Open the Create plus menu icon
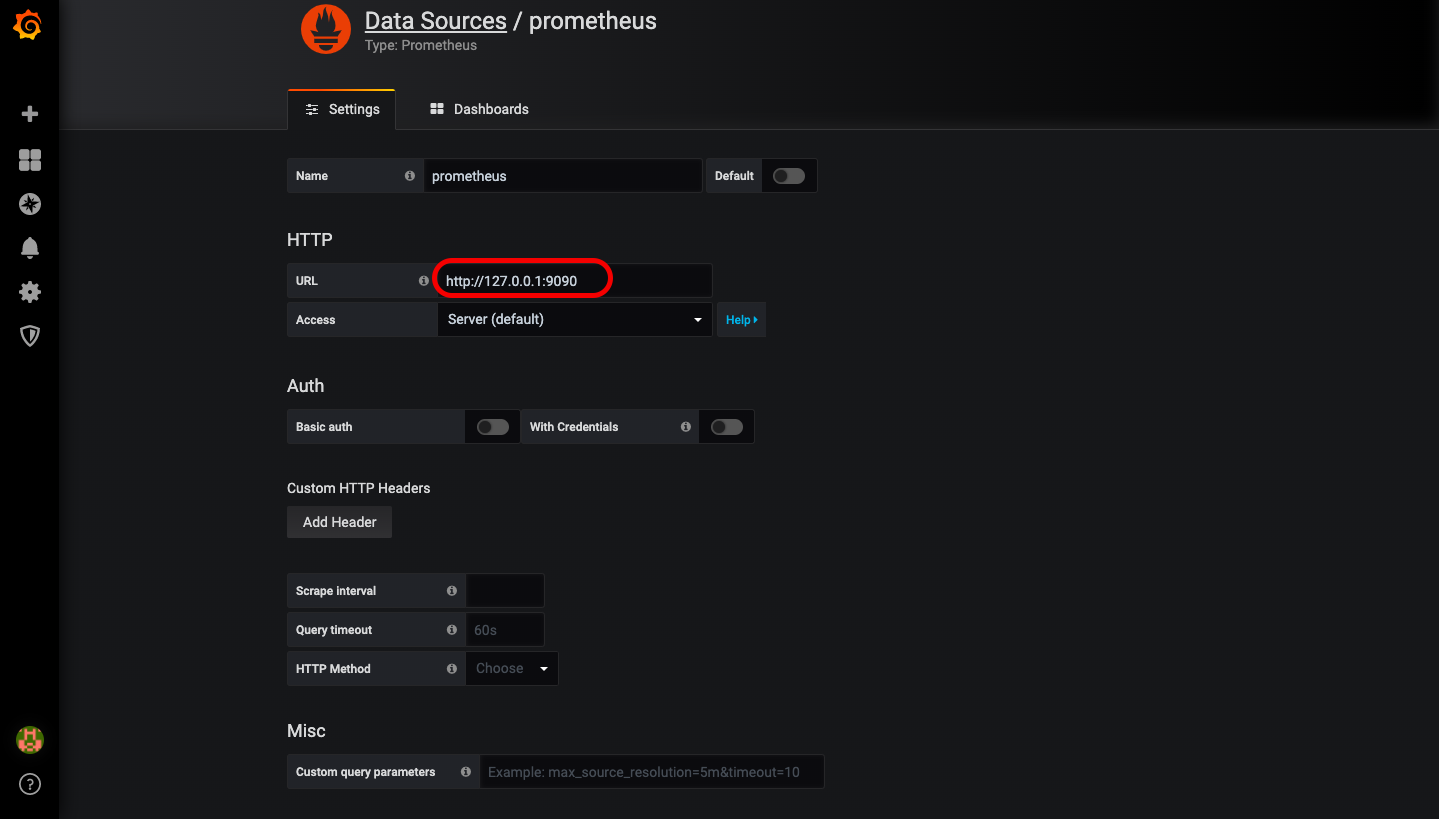1439x819 pixels. [x=30, y=114]
